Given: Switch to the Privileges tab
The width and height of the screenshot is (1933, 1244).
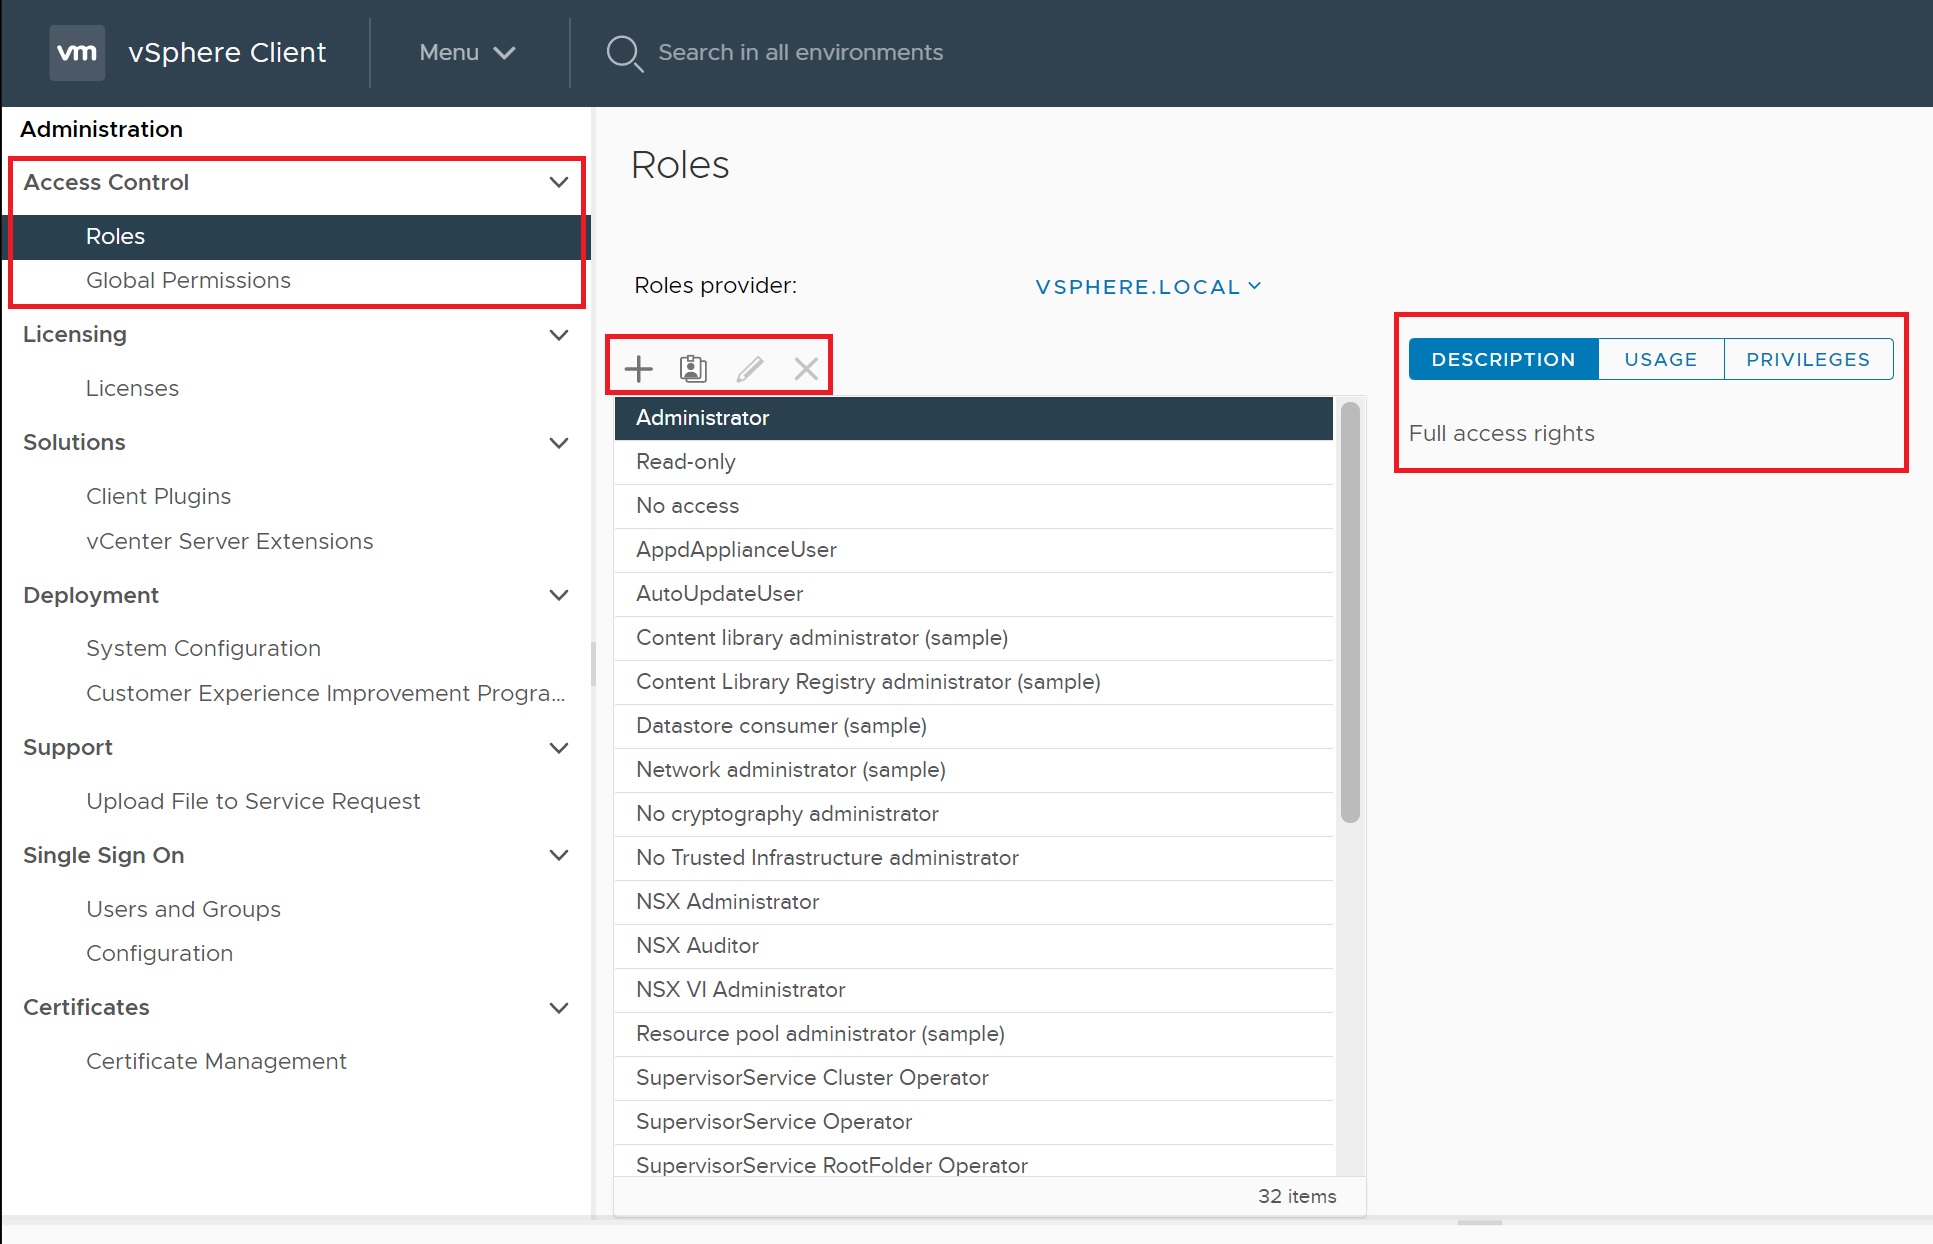Looking at the screenshot, I should click(1808, 359).
